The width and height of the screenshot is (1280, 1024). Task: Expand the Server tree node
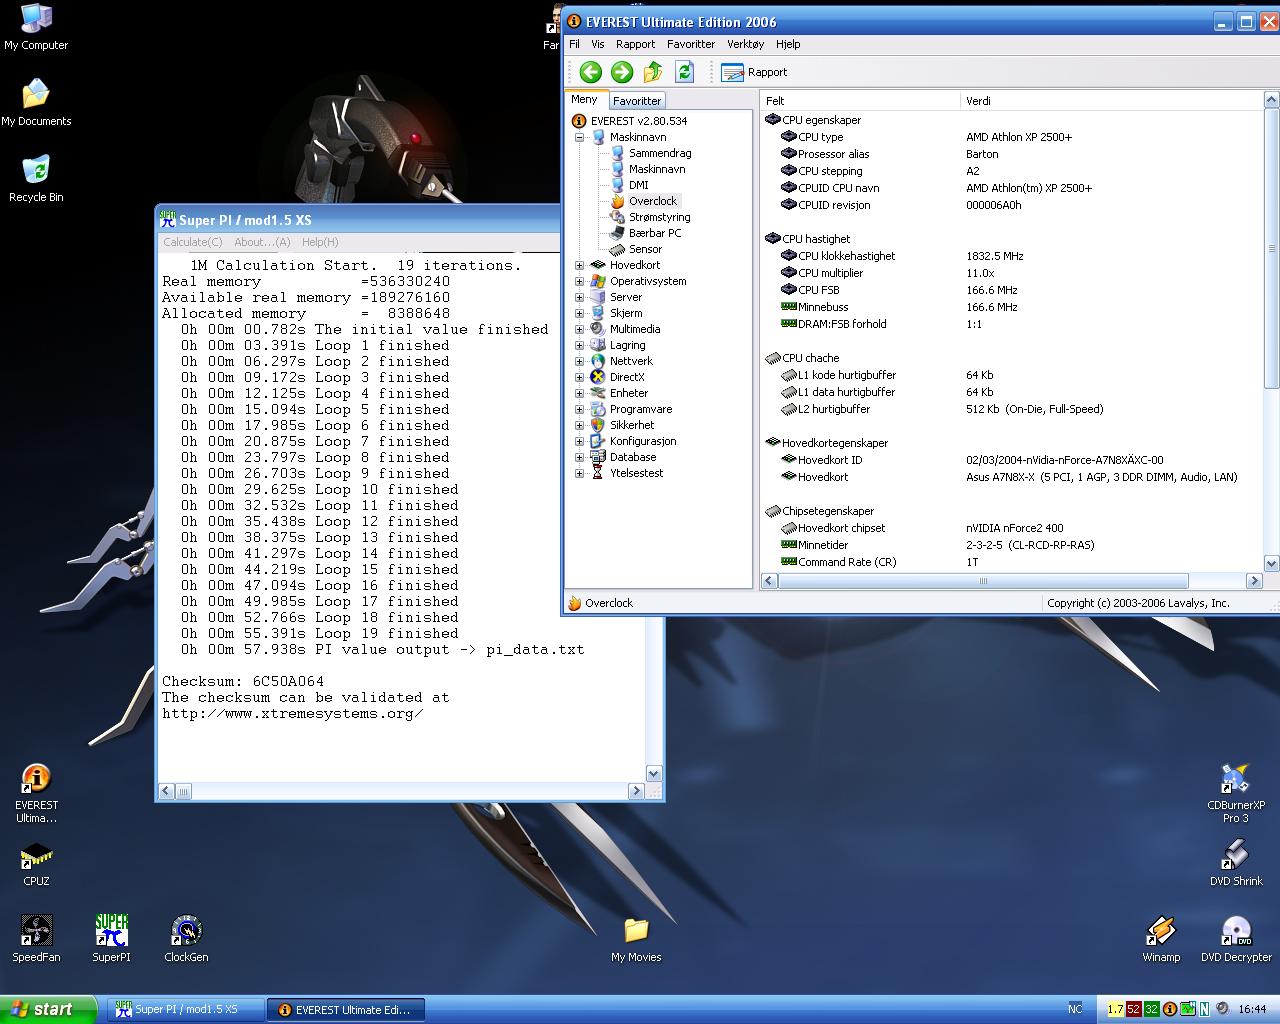[579, 297]
